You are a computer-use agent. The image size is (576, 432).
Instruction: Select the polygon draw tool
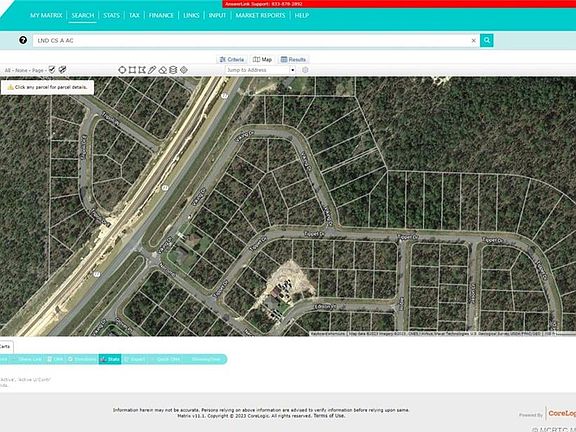point(142,70)
